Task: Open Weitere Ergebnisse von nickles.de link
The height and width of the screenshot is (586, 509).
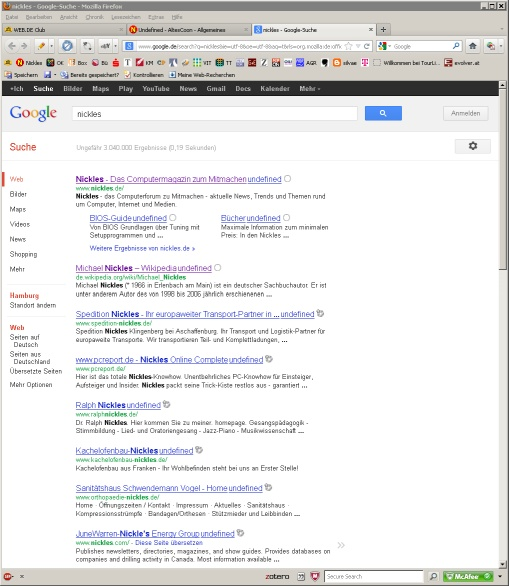Action: (142, 248)
